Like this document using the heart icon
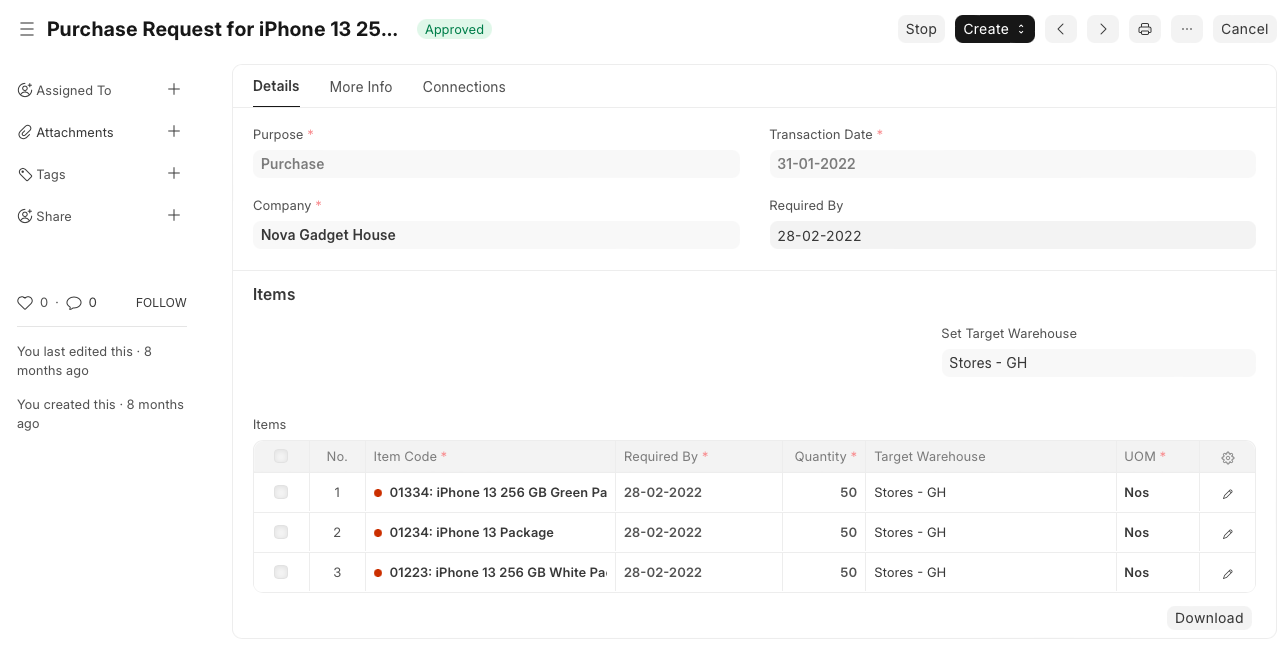The image size is (1287, 656). click(25, 302)
